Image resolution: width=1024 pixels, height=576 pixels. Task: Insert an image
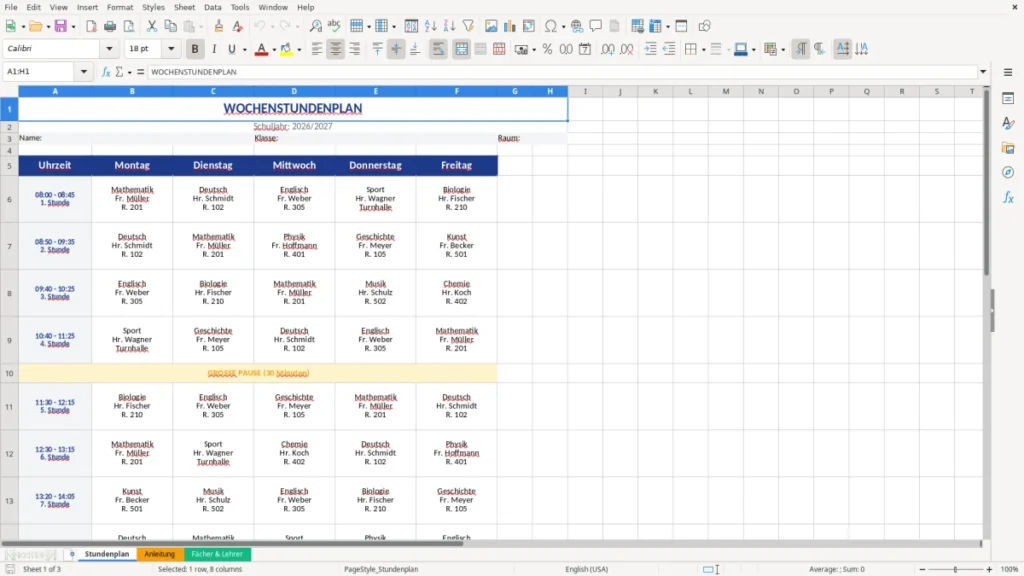click(x=491, y=26)
